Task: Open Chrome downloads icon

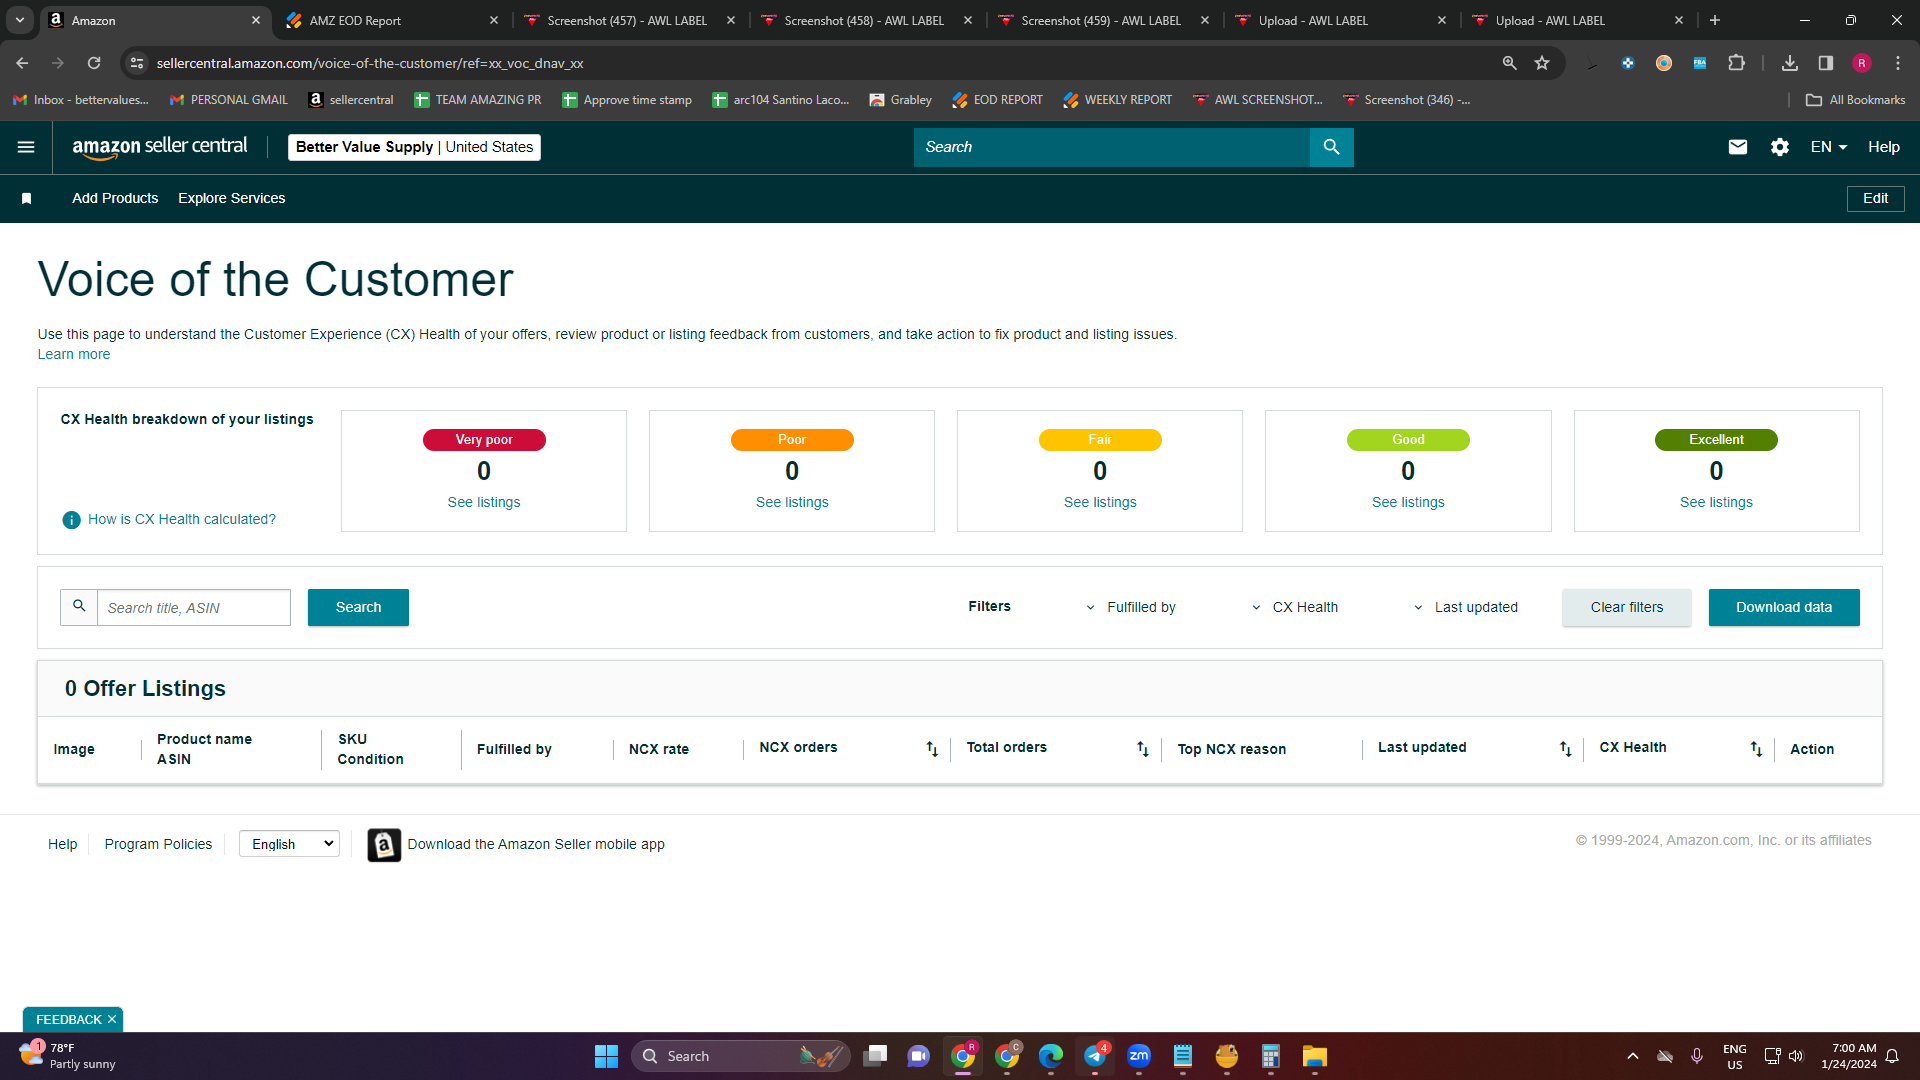Action: (x=1790, y=63)
